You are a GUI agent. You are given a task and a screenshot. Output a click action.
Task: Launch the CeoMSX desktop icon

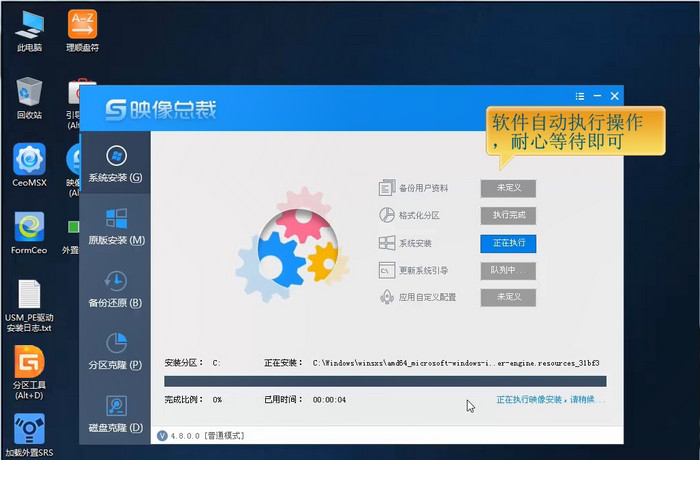29,165
